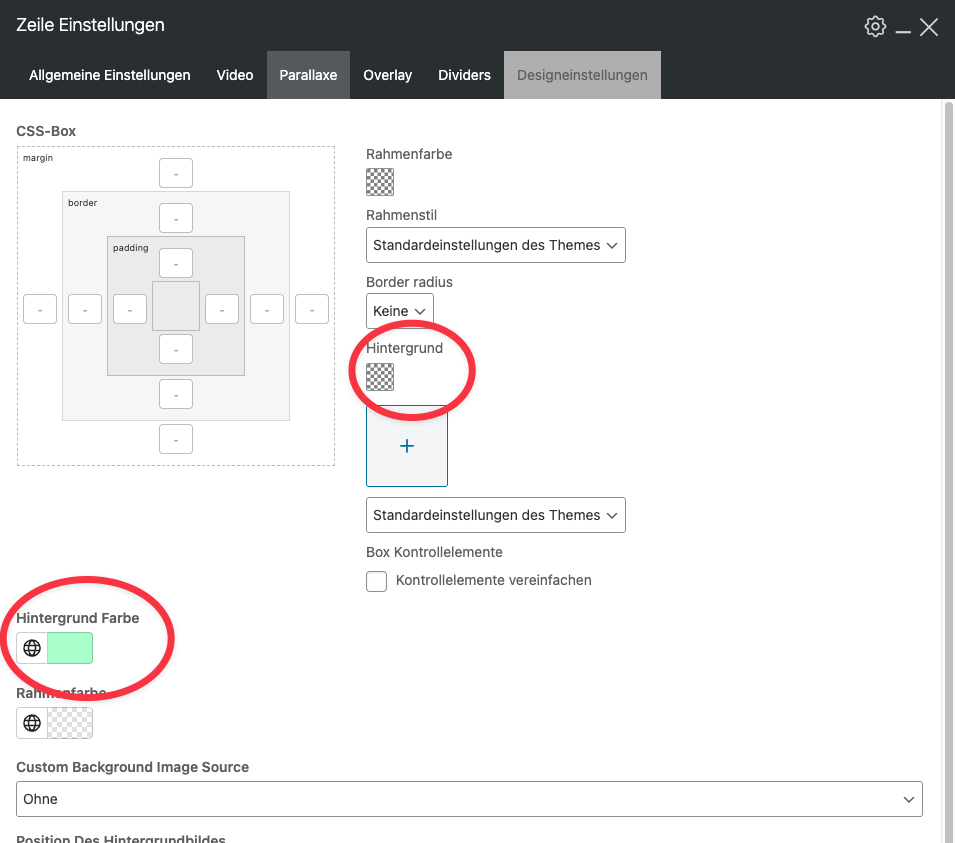
Task: Add background image with plus button
Action: click(x=407, y=446)
